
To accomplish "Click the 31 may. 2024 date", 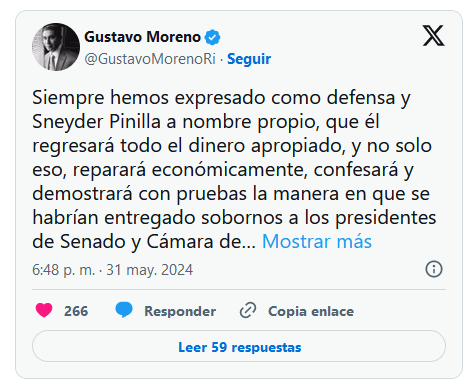I will (x=149, y=270).
